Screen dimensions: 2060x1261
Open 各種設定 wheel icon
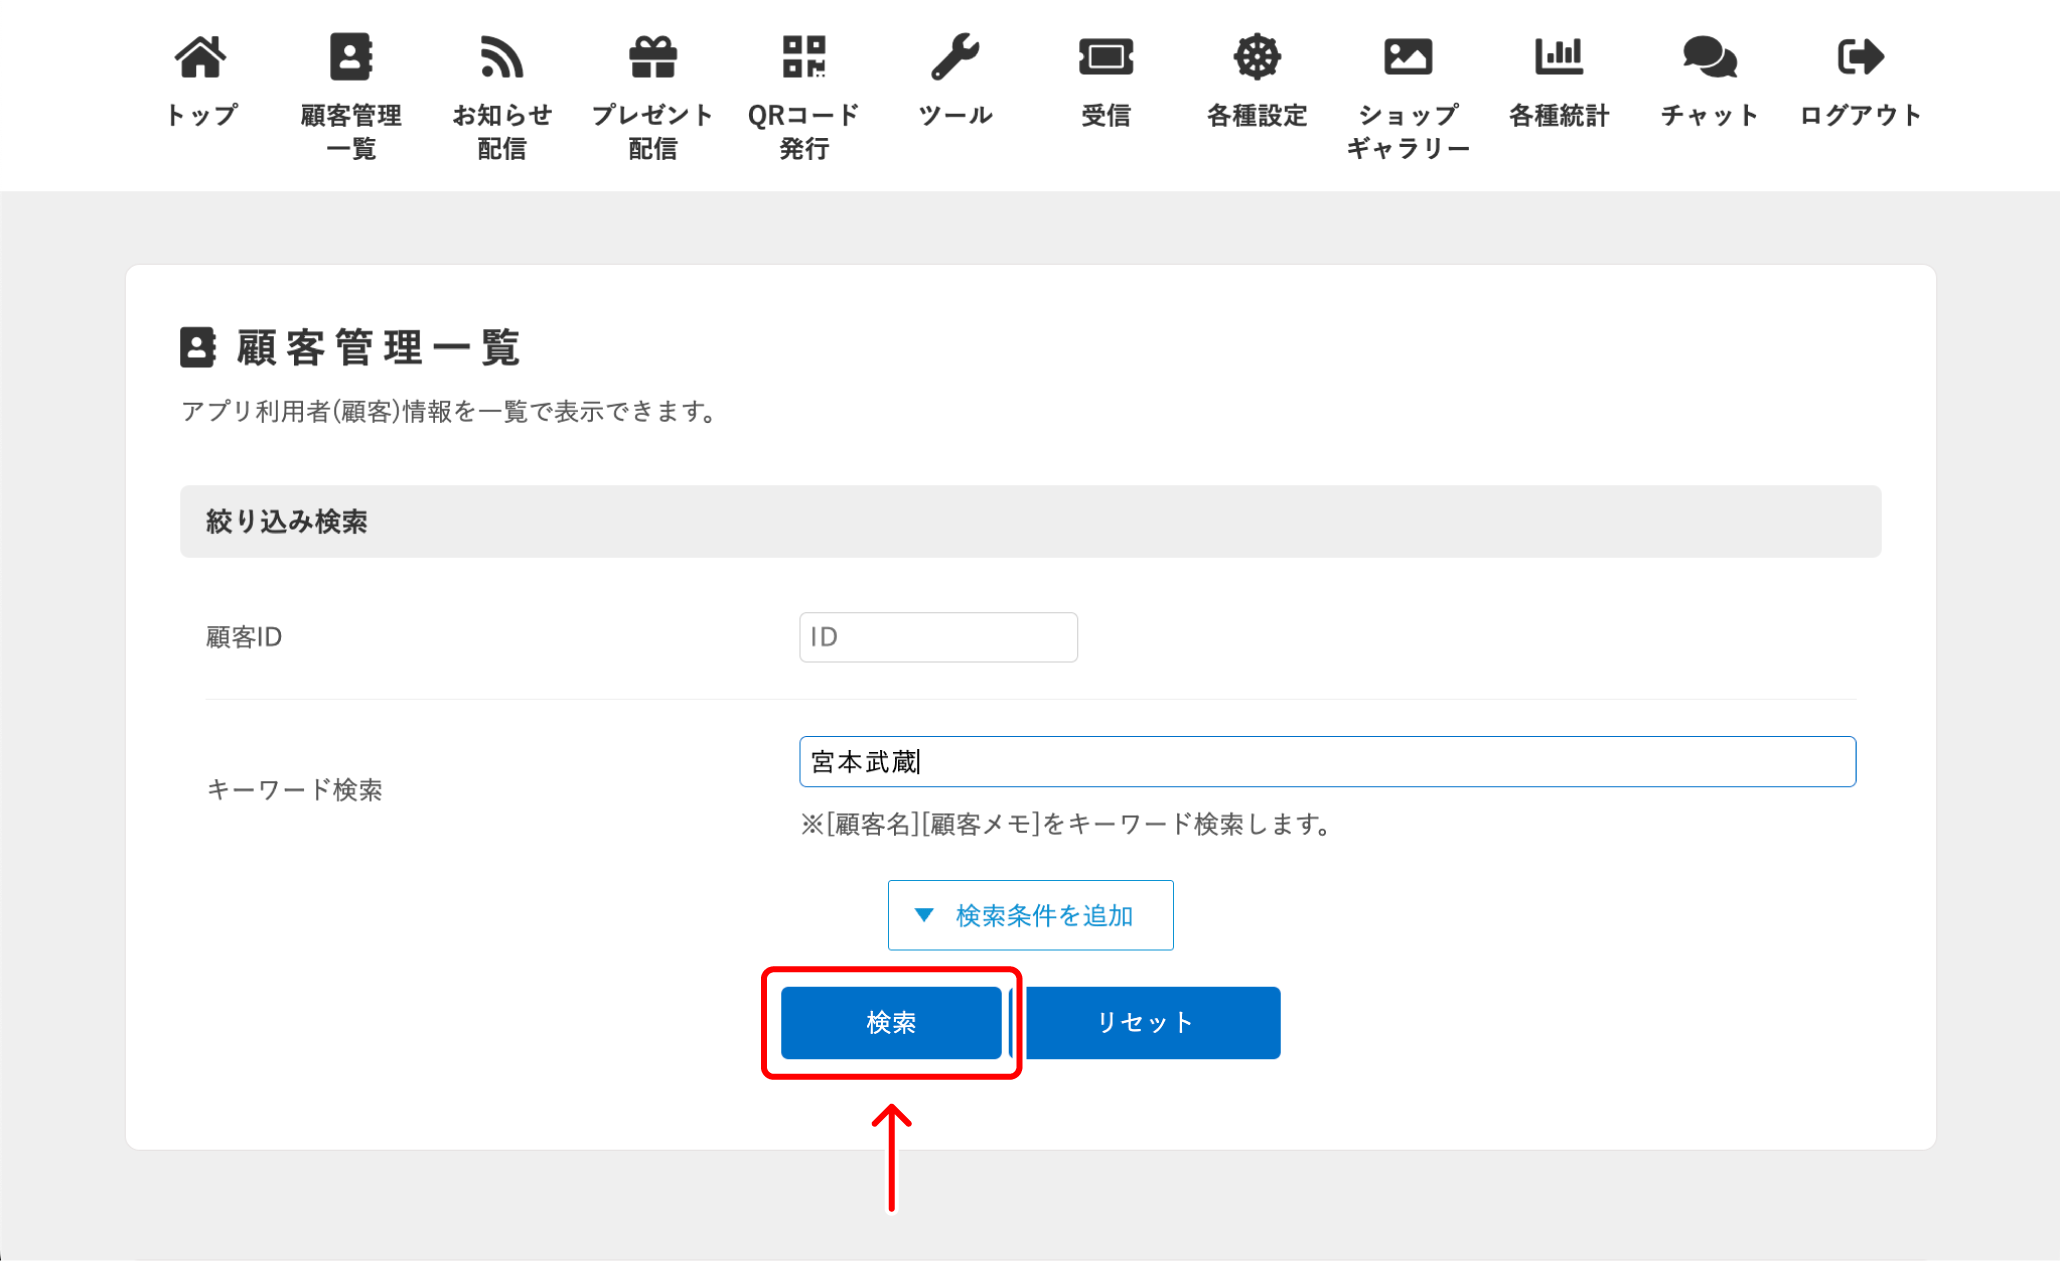[1256, 57]
